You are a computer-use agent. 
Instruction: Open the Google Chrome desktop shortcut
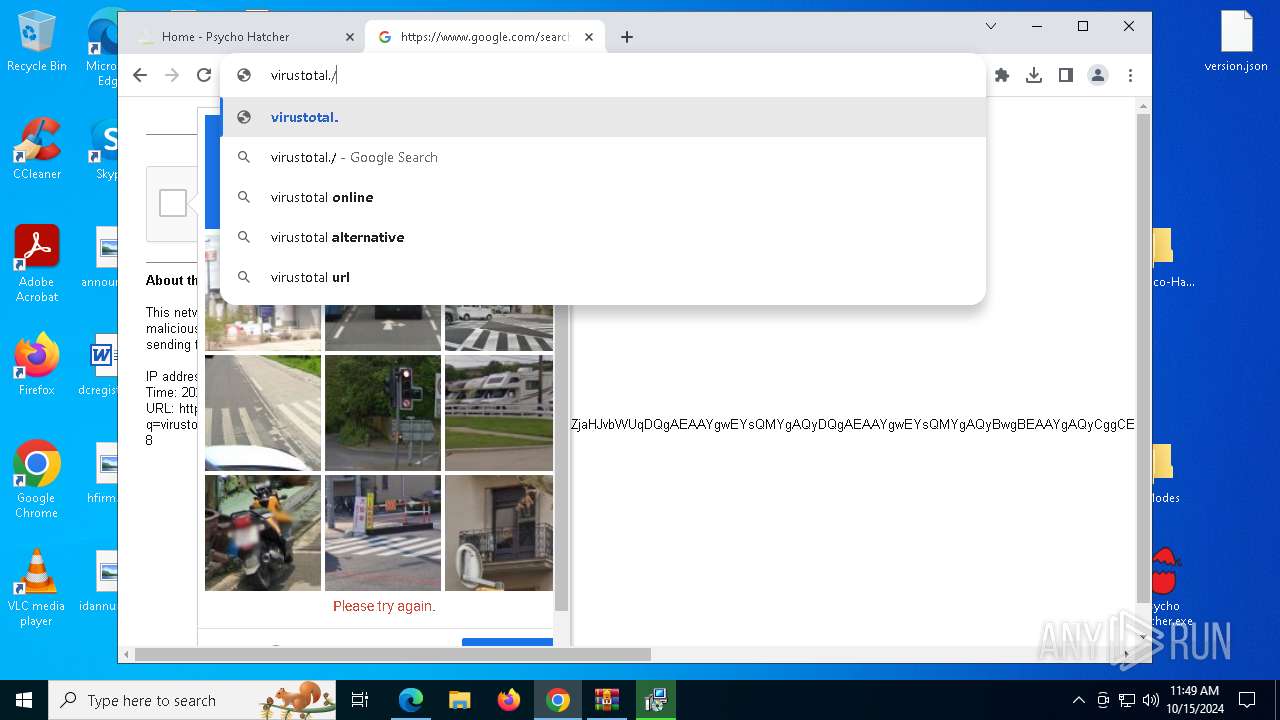(37, 480)
